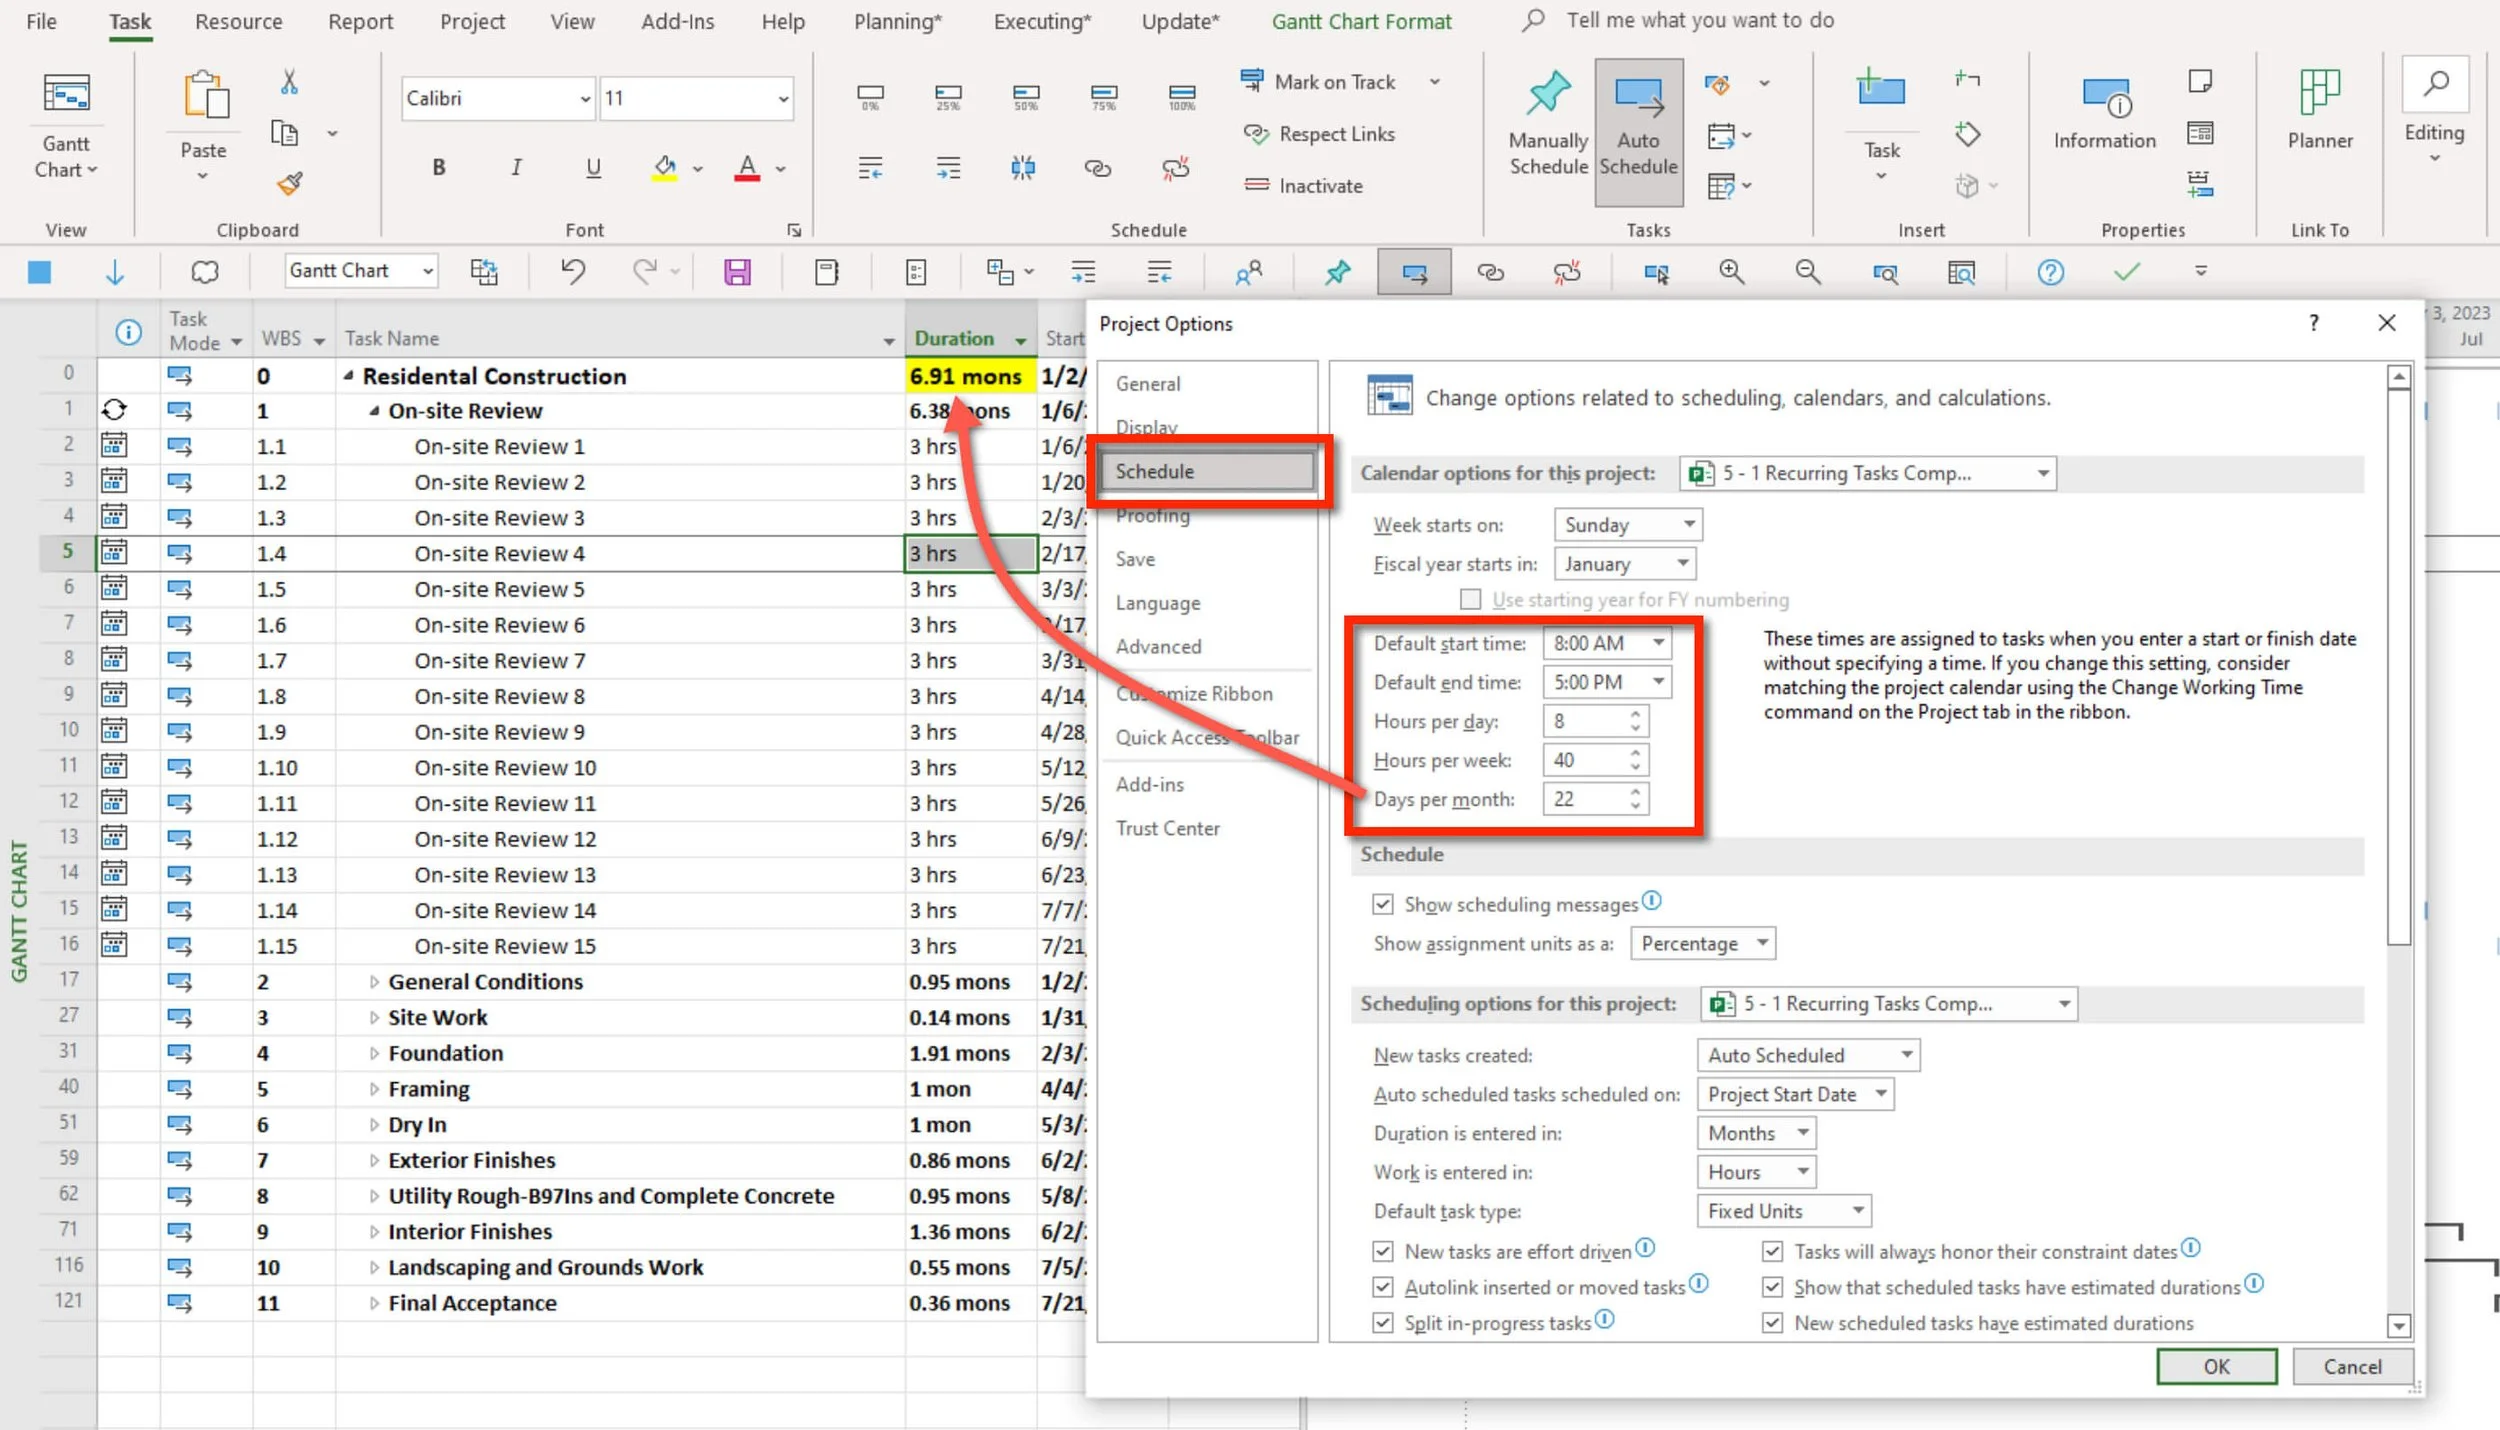Open Default end time dropdown

1607,682
